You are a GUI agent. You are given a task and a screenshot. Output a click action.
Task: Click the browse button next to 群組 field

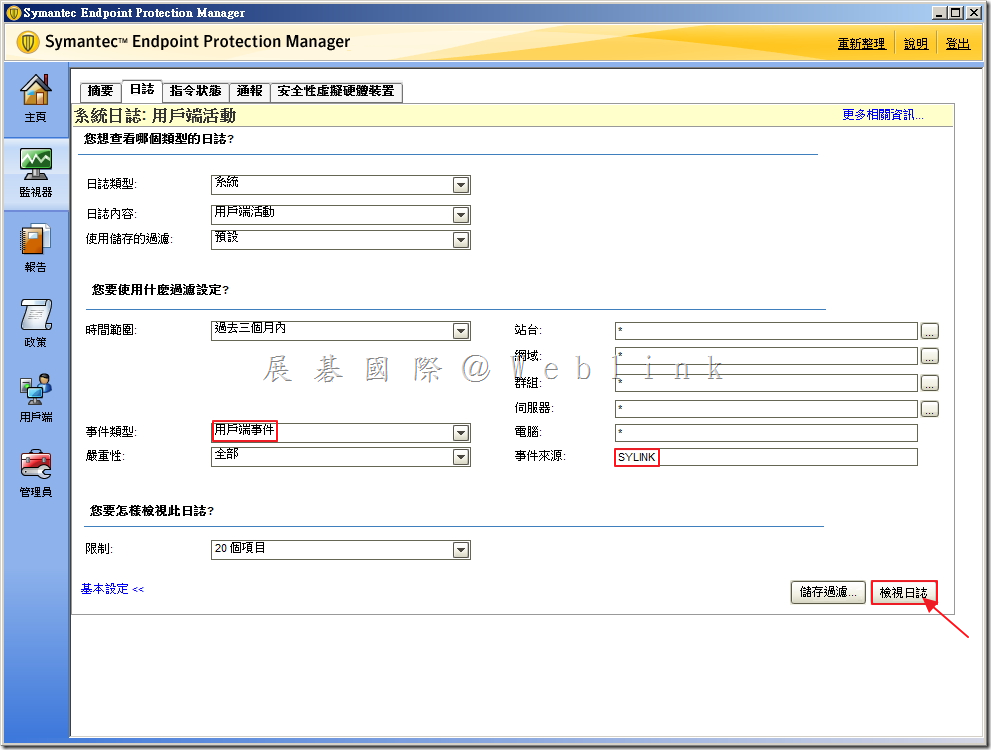[x=930, y=383]
